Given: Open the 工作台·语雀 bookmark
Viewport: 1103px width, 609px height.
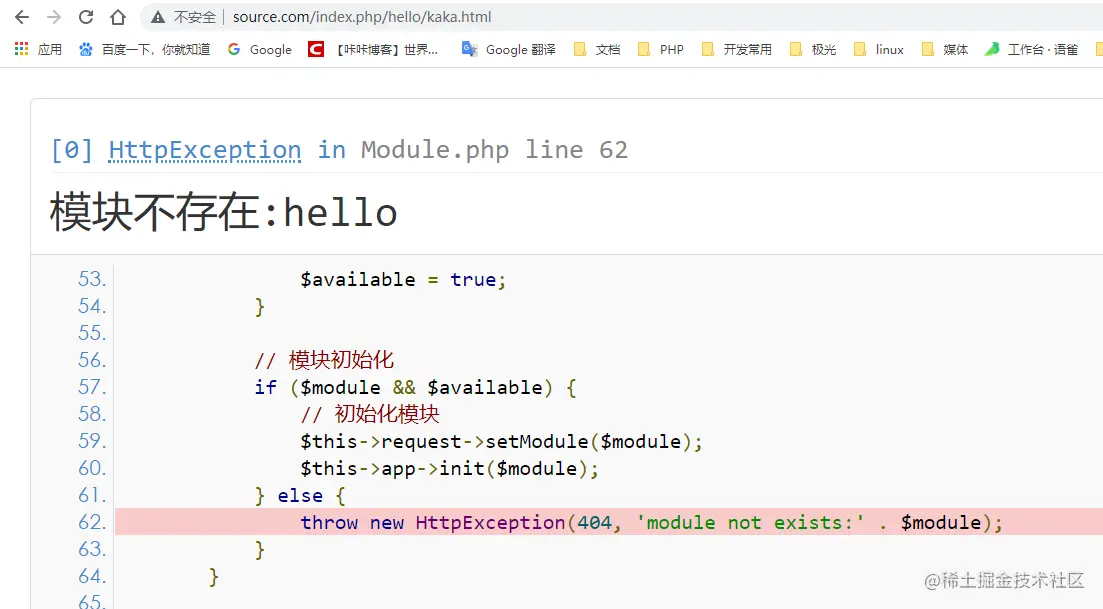Looking at the screenshot, I should coord(1031,49).
